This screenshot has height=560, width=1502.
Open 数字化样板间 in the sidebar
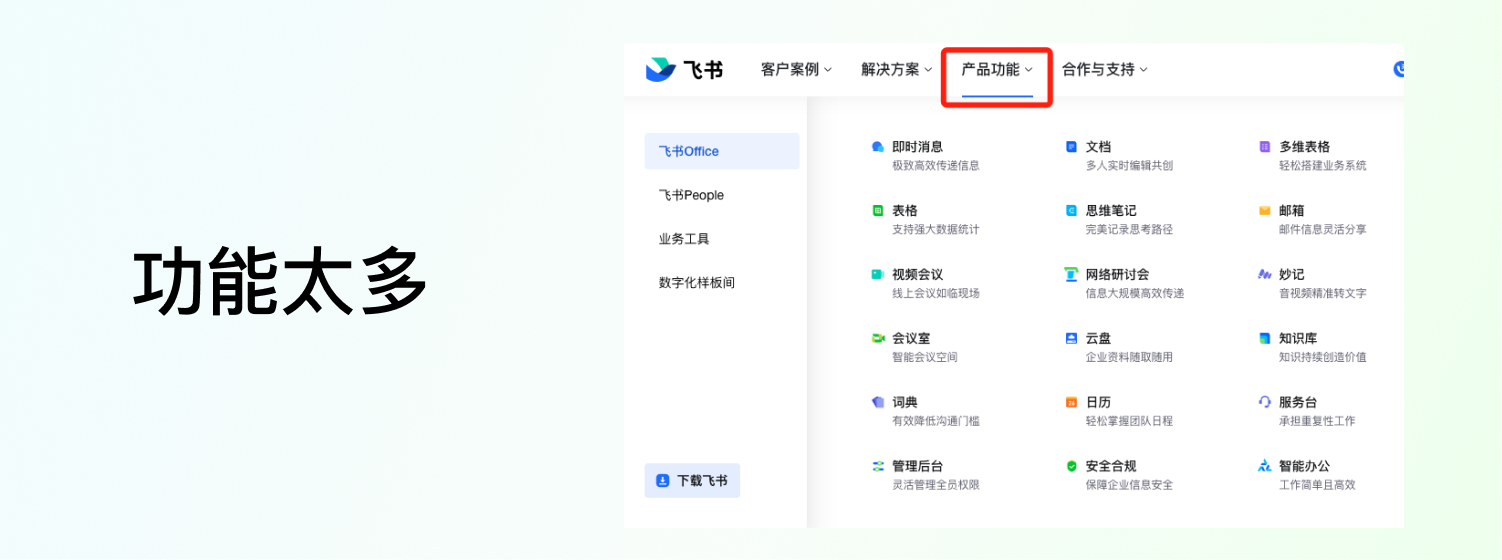[697, 283]
